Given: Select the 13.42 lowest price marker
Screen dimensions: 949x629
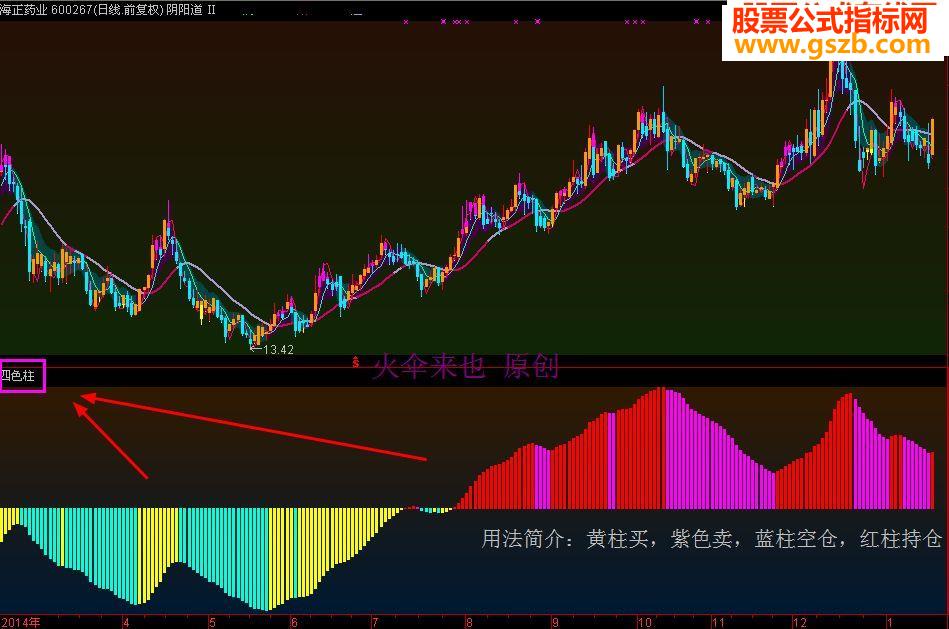Looking at the screenshot, I should point(272,349).
